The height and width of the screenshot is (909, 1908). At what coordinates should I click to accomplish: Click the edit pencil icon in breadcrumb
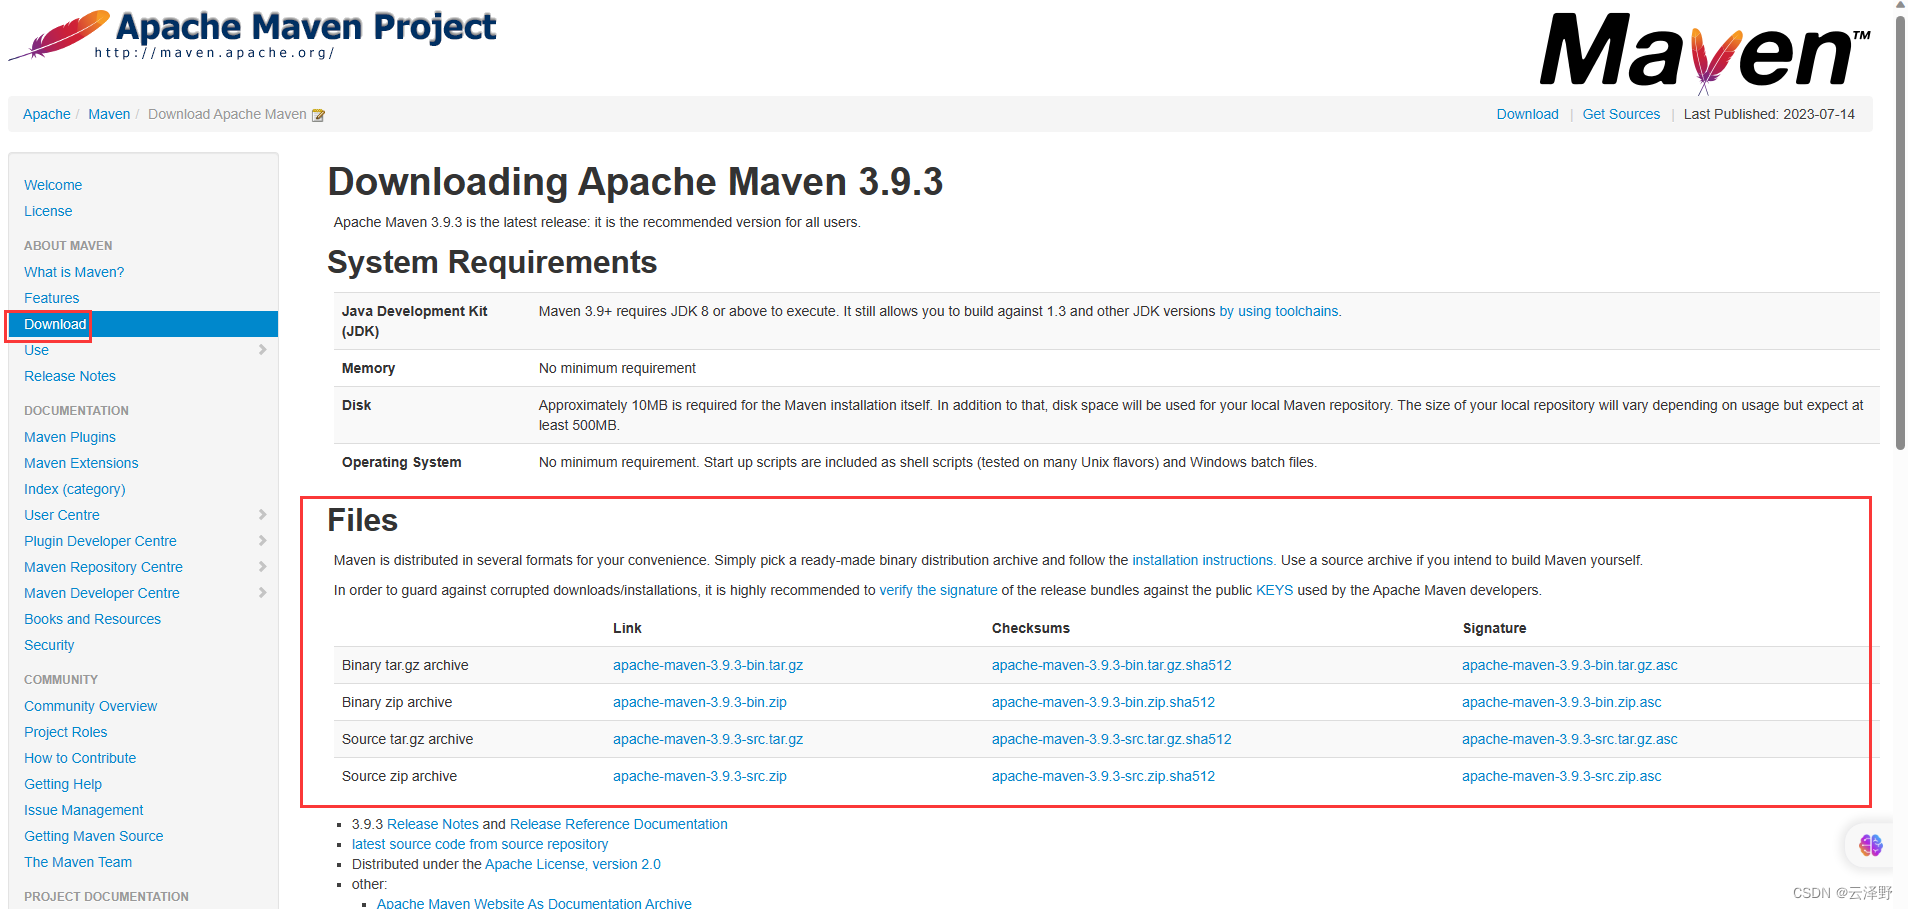click(x=318, y=115)
